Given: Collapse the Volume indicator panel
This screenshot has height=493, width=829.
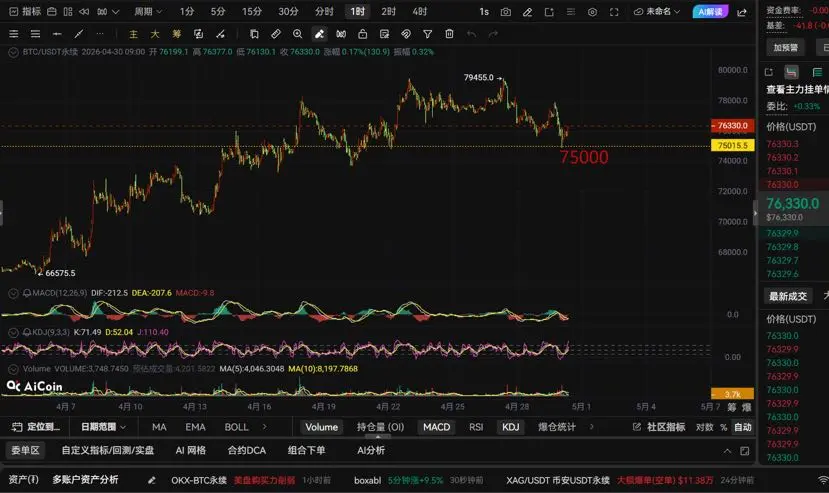Looking at the screenshot, I should [x=13, y=369].
